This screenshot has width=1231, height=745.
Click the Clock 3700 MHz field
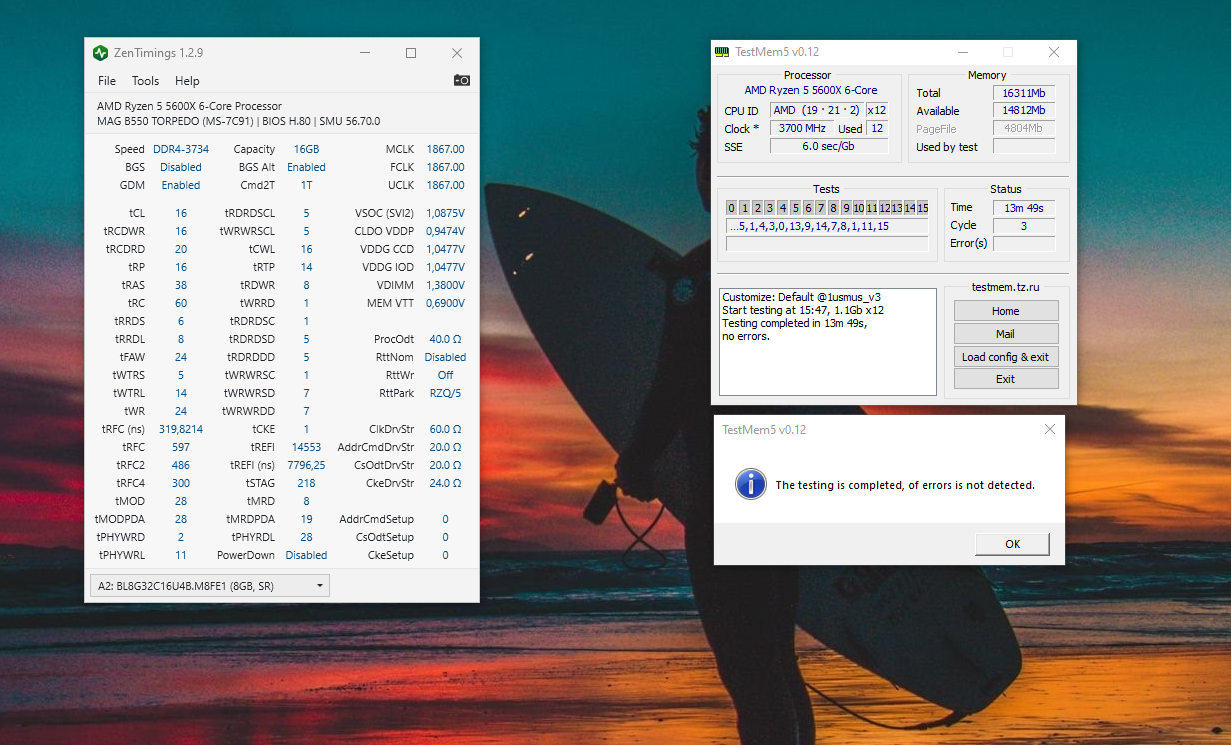[802, 129]
